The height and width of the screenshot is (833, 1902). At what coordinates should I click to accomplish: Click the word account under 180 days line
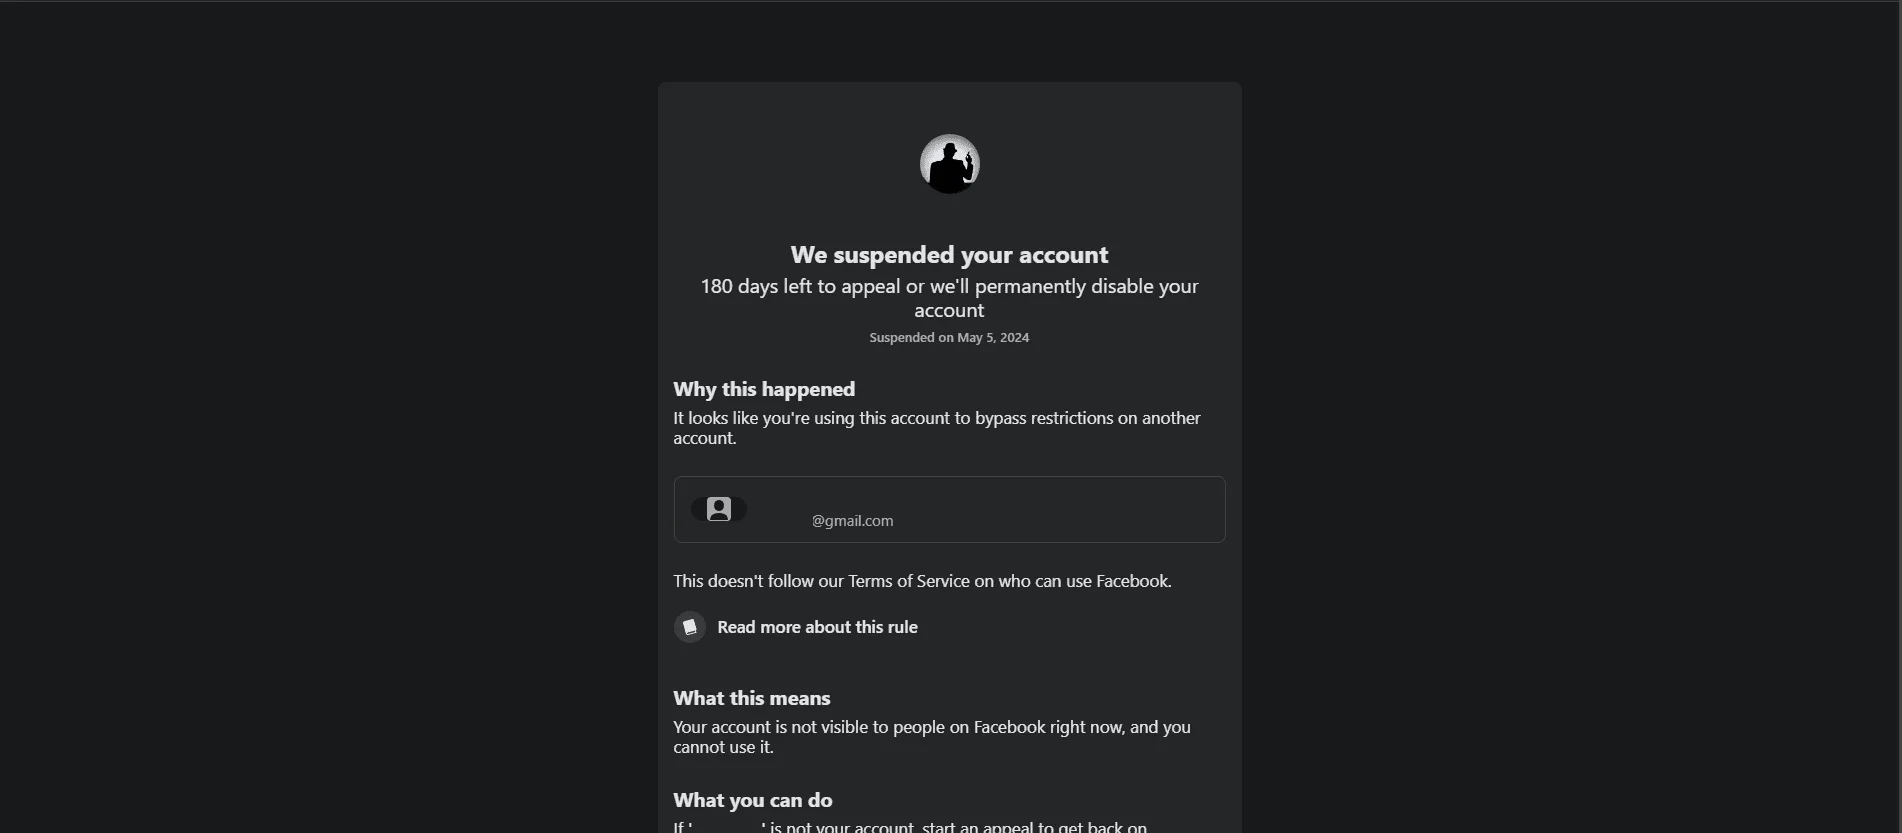949,311
